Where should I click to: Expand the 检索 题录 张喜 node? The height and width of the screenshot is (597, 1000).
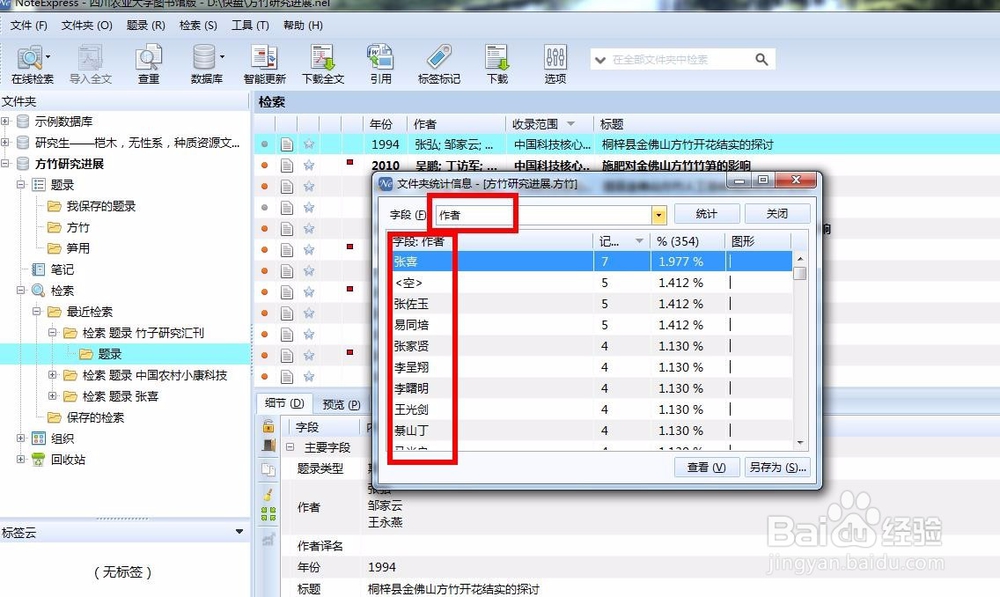53,396
